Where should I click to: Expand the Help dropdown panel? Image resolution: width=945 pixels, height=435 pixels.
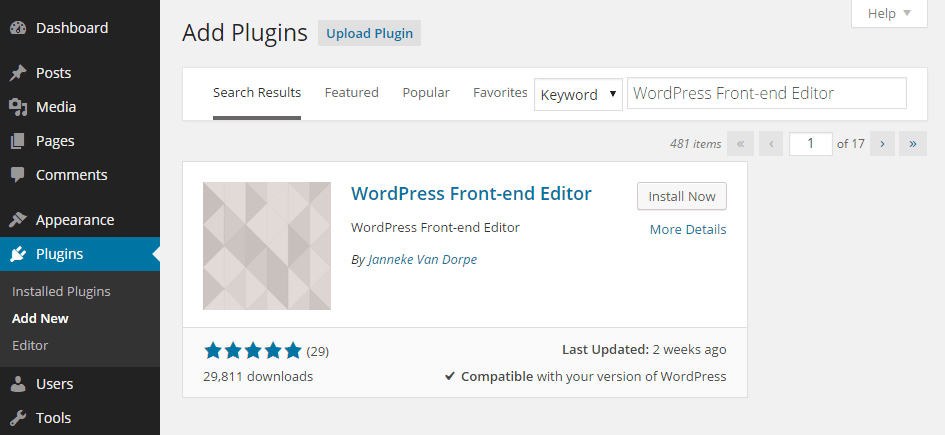[889, 14]
